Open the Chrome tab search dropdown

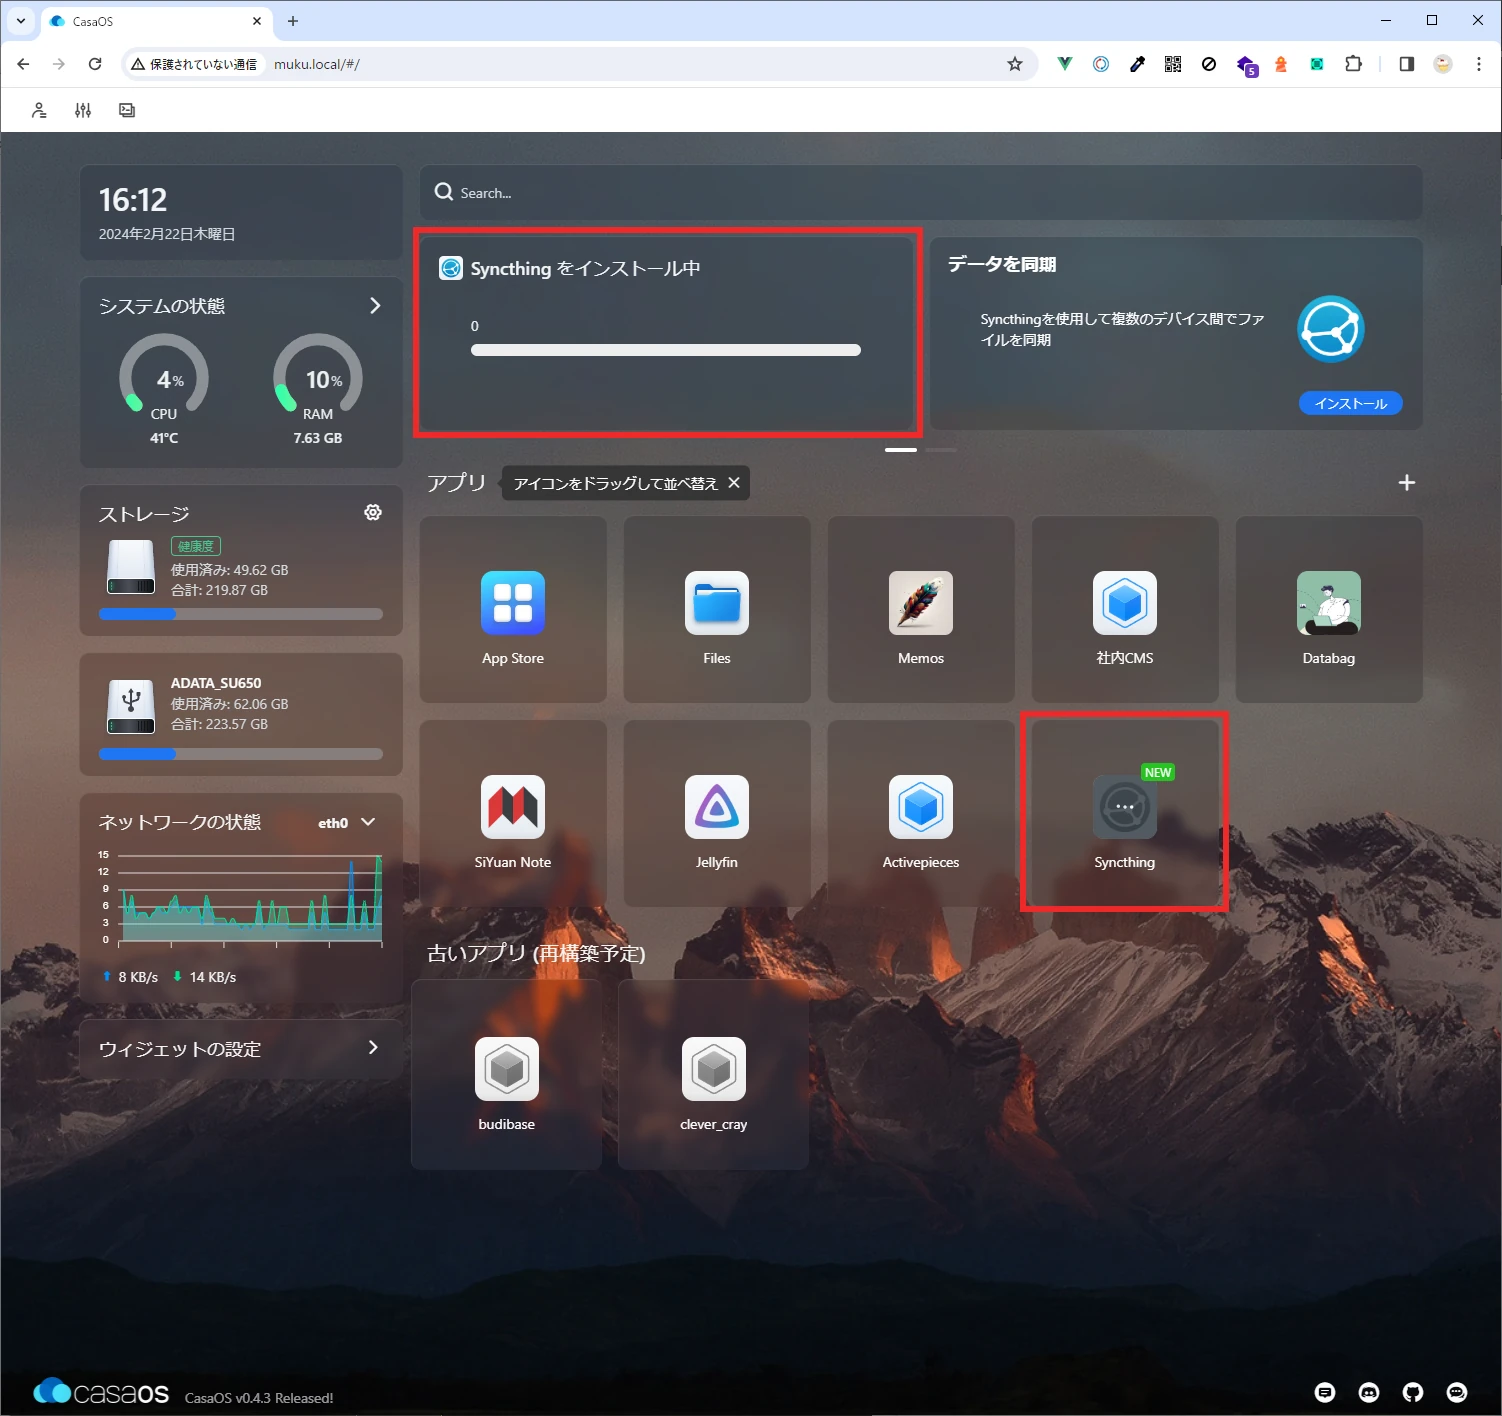point(20,20)
